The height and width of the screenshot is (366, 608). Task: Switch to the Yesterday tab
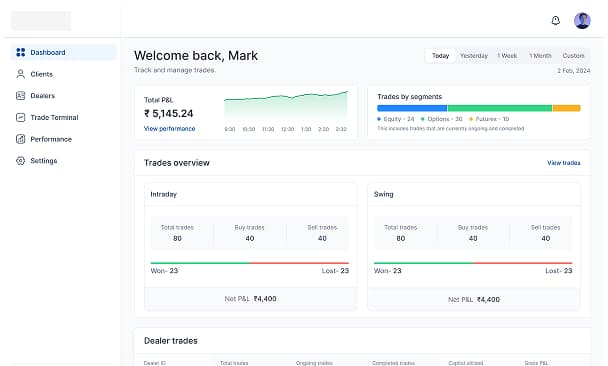pos(474,56)
